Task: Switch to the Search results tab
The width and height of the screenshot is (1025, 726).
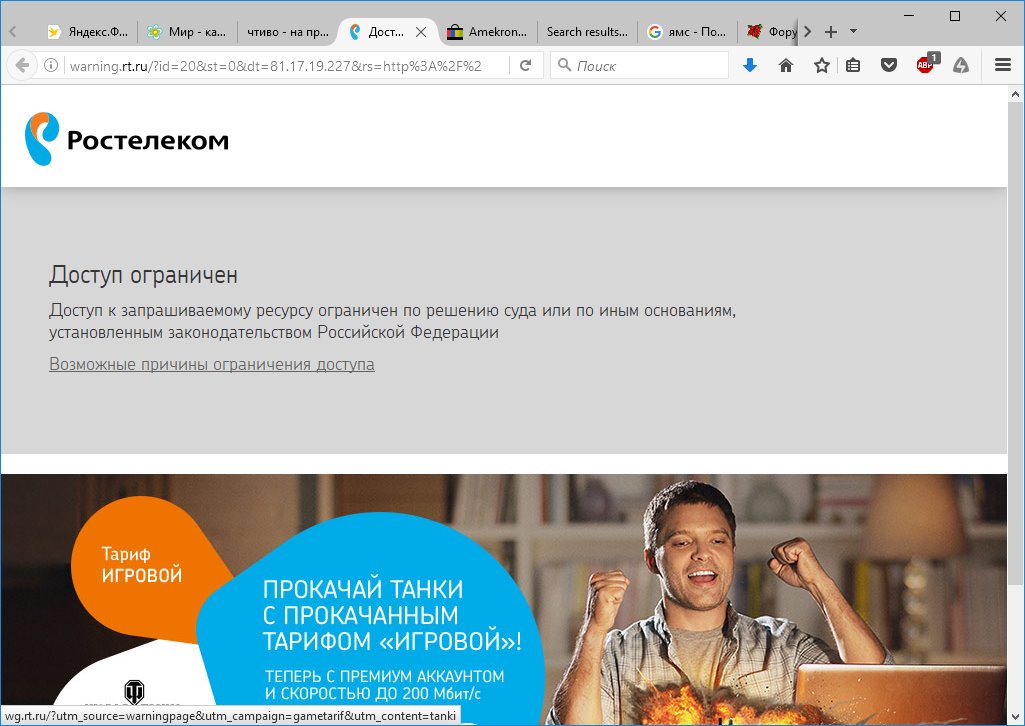Action: (586, 31)
